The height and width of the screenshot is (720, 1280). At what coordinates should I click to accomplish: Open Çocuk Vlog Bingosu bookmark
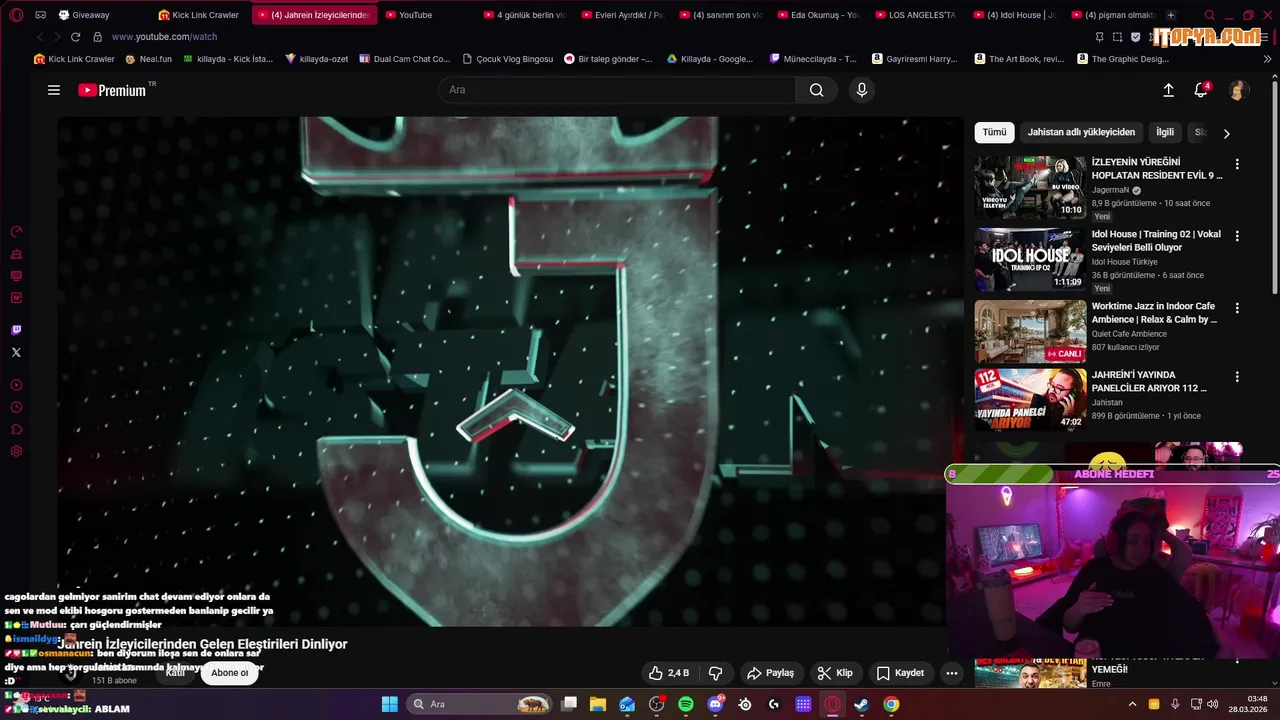(507, 59)
